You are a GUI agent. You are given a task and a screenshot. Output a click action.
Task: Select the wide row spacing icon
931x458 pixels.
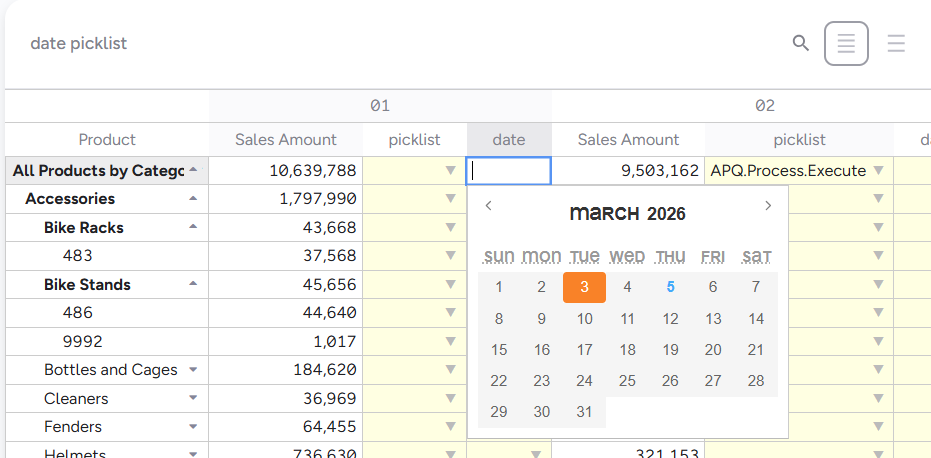(x=896, y=44)
